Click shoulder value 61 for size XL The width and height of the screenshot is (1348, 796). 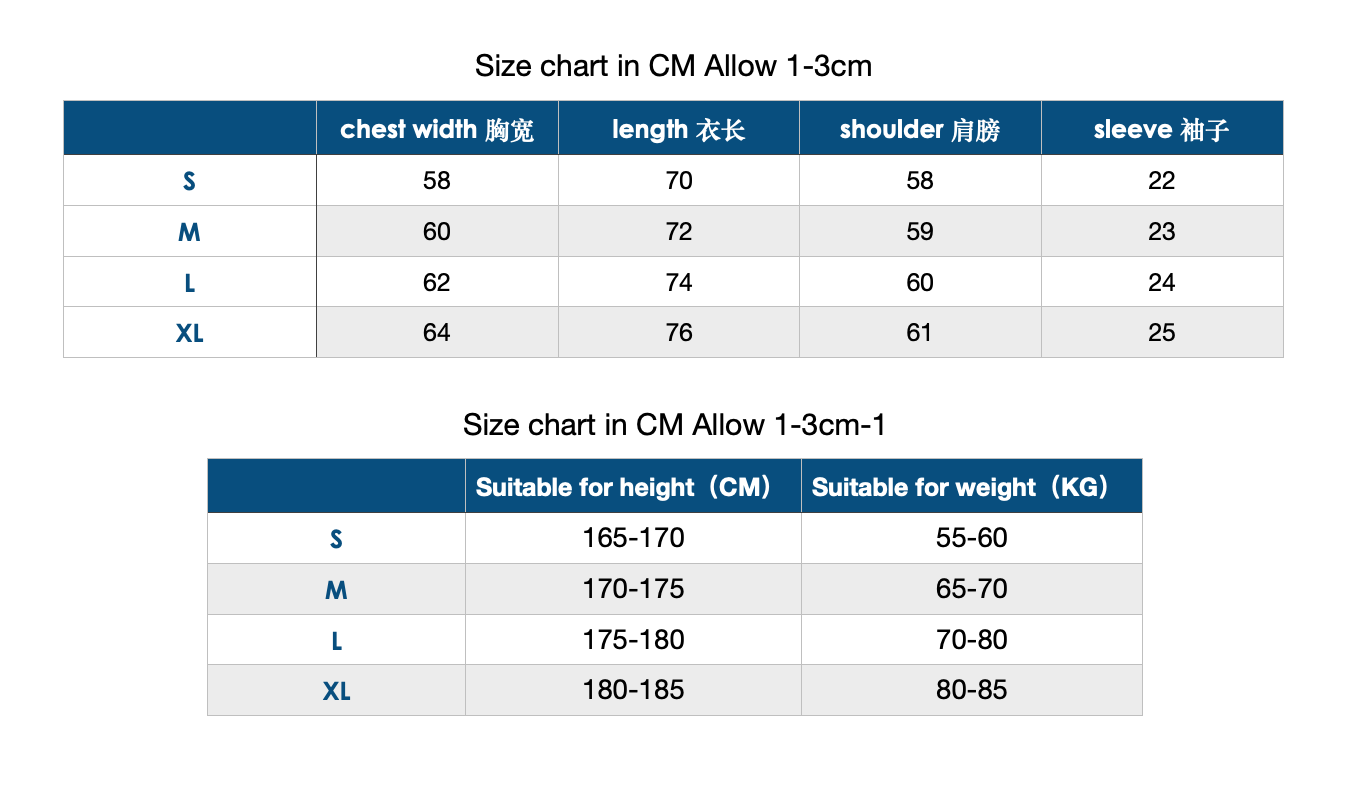click(920, 333)
